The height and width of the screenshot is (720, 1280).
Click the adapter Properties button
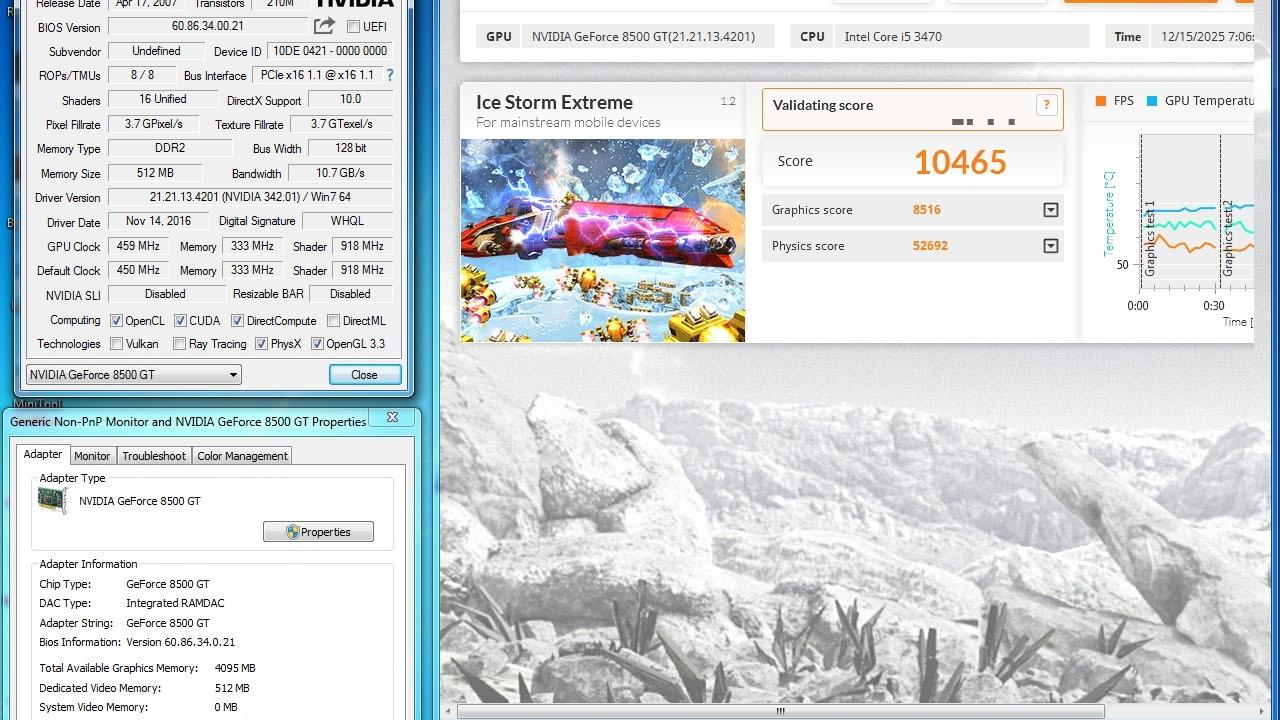click(x=318, y=532)
